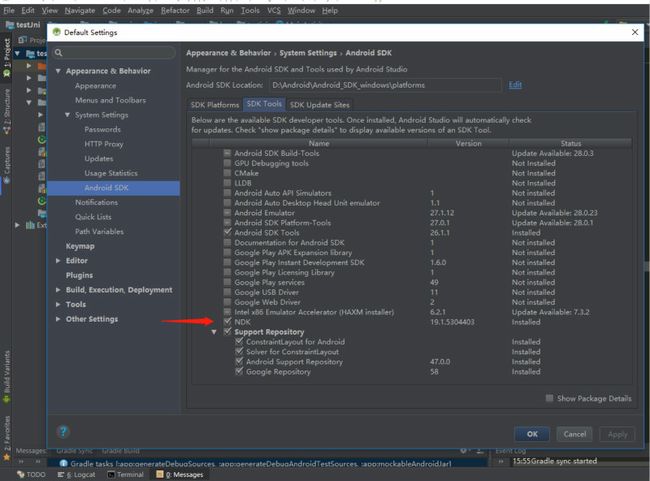Open the Plugins settings page
Image resolution: width=650 pixels, height=481 pixels.
click(x=79, y=275)
